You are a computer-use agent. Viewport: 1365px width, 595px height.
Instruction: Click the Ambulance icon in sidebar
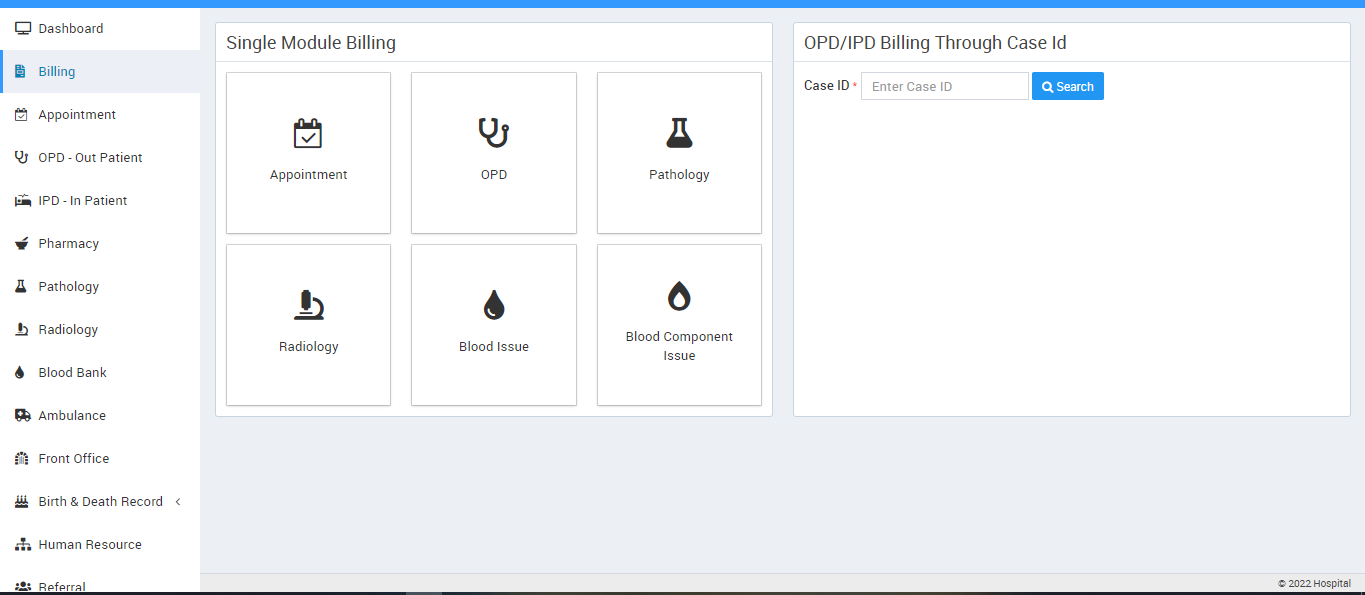pos(22,415)
